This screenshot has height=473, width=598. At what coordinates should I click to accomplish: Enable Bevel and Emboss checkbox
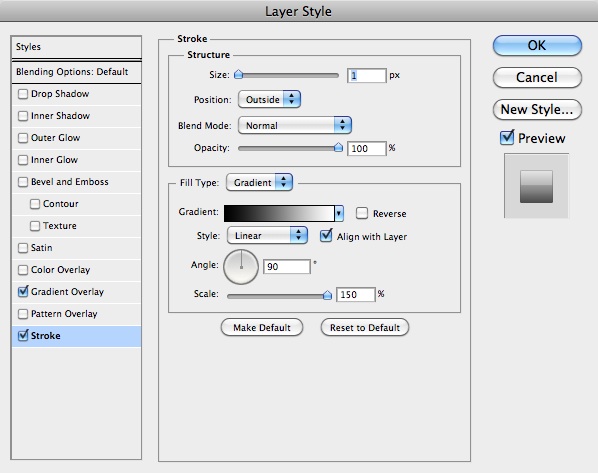(x=23, y=182)
